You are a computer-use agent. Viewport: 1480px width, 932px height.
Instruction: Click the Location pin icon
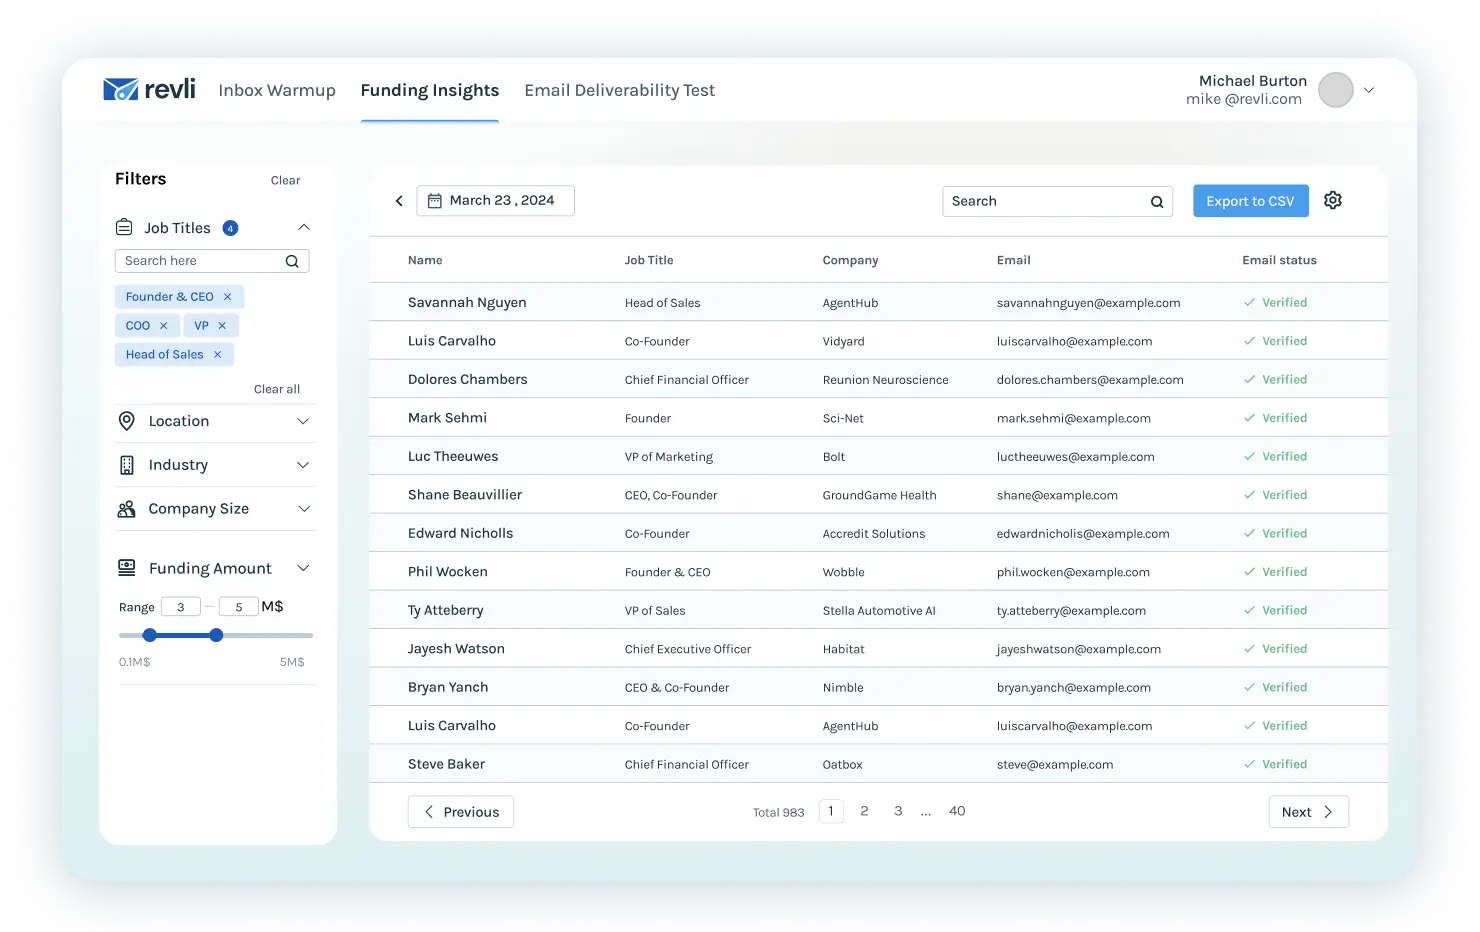(127, 421)
